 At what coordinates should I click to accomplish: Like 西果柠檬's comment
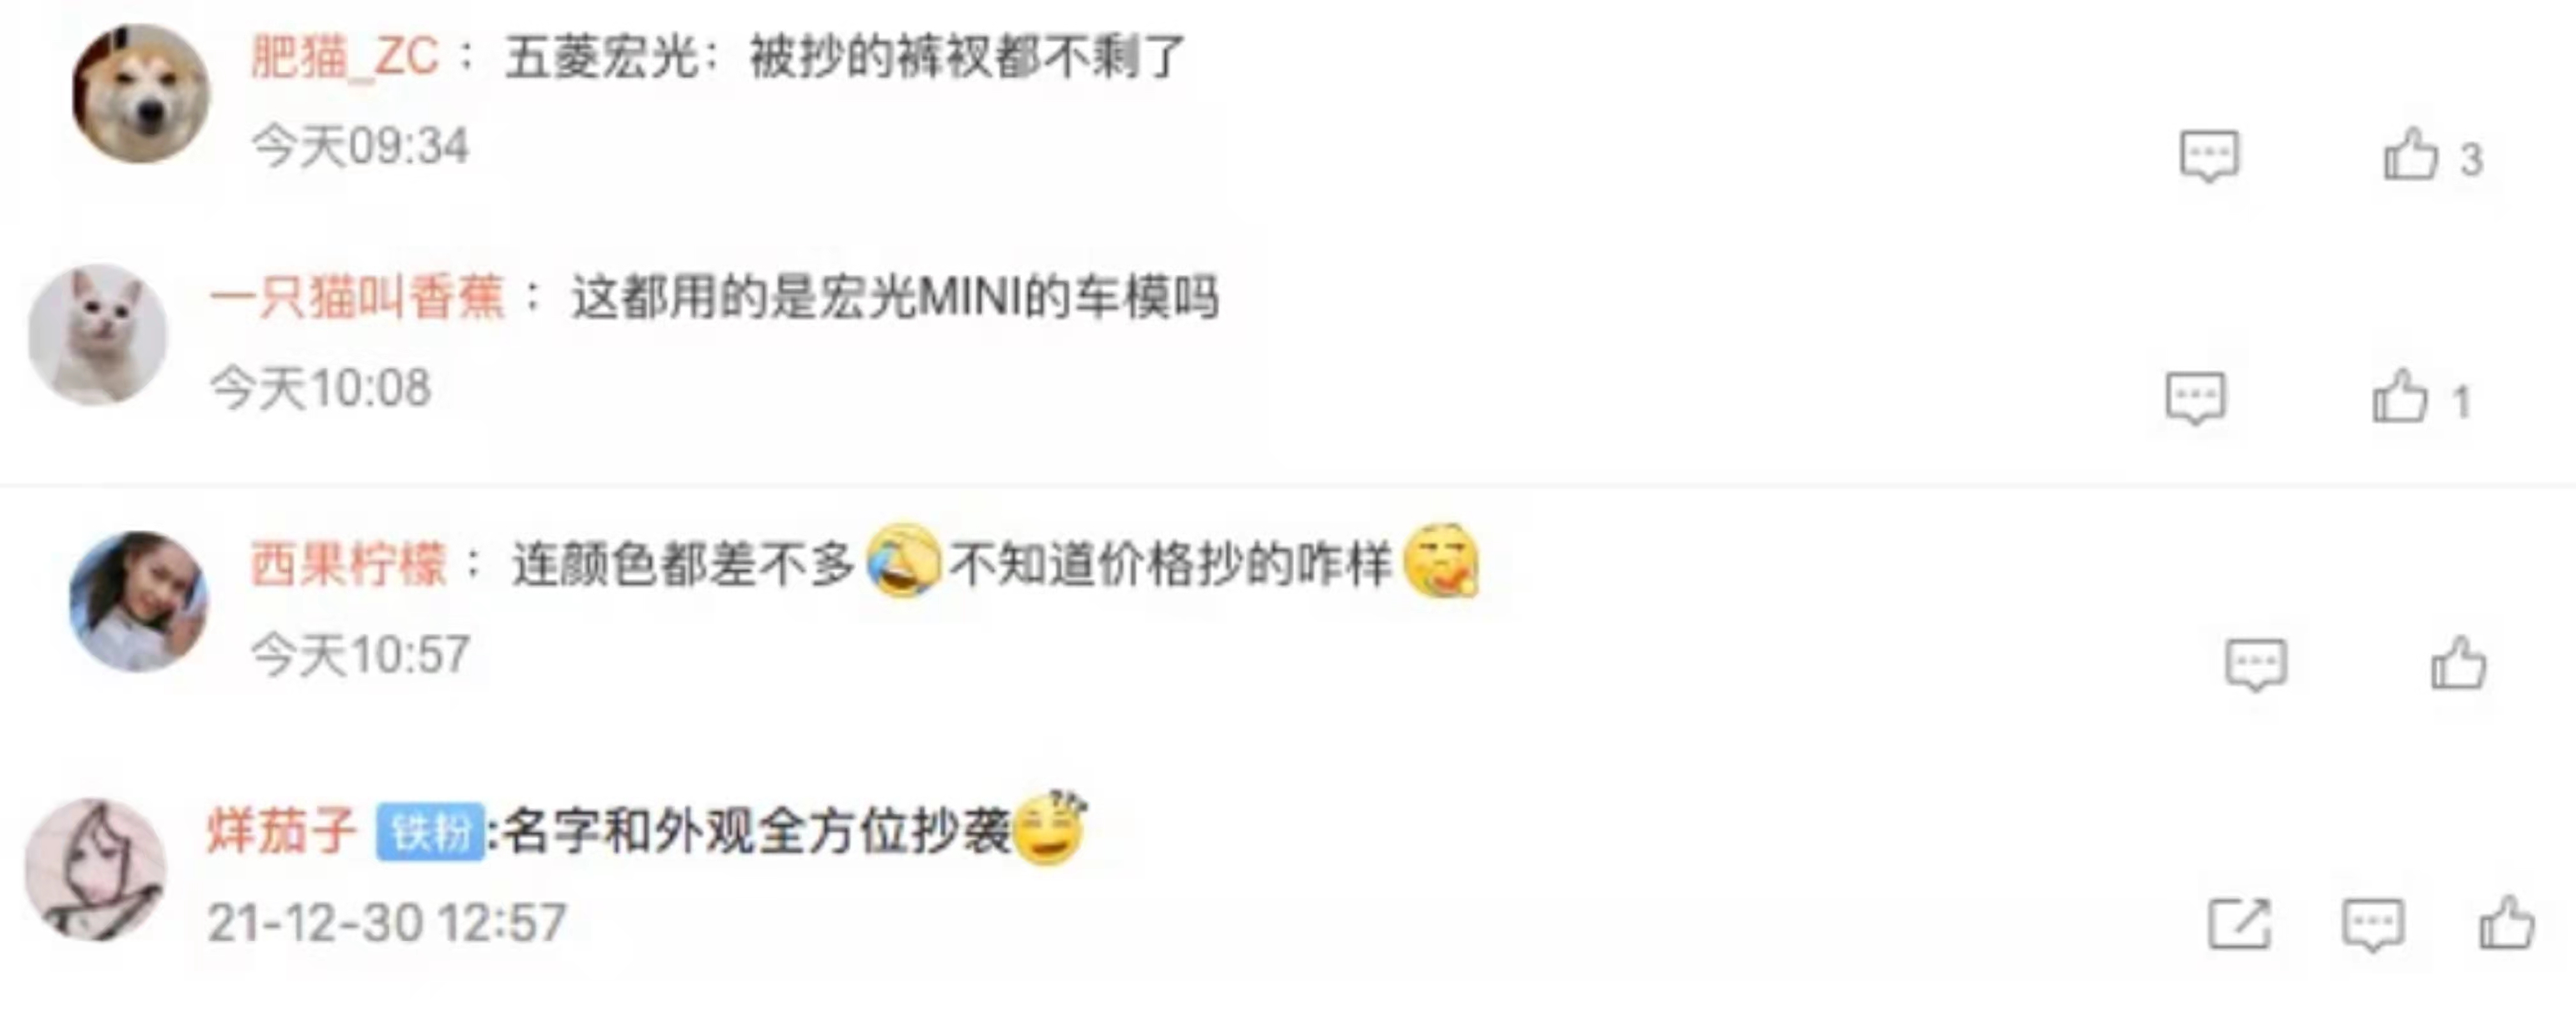[2459, 663]
